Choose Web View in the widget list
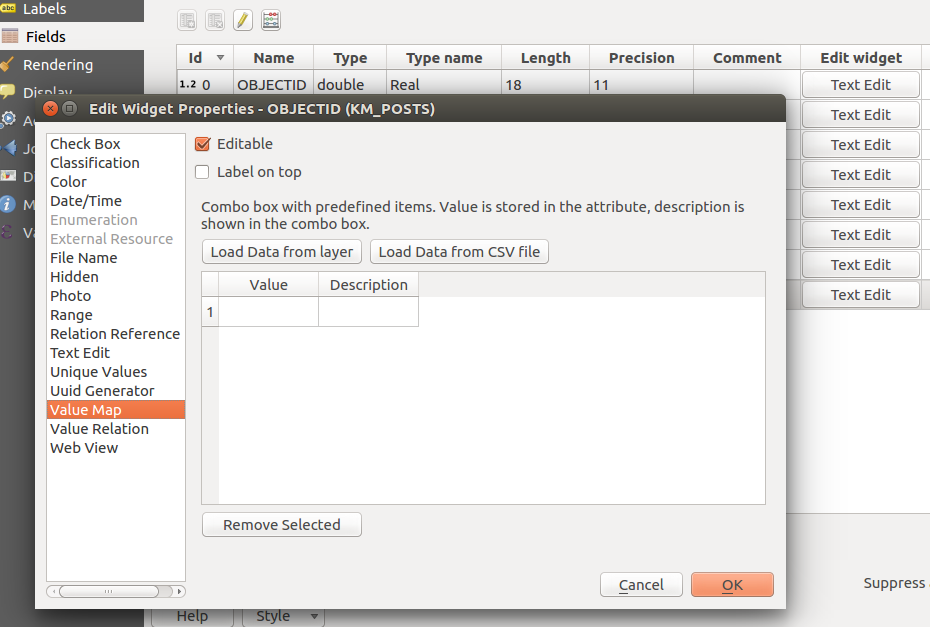This screenshot has height=627, width=930. pyautogui.click(x=116, y=448)
